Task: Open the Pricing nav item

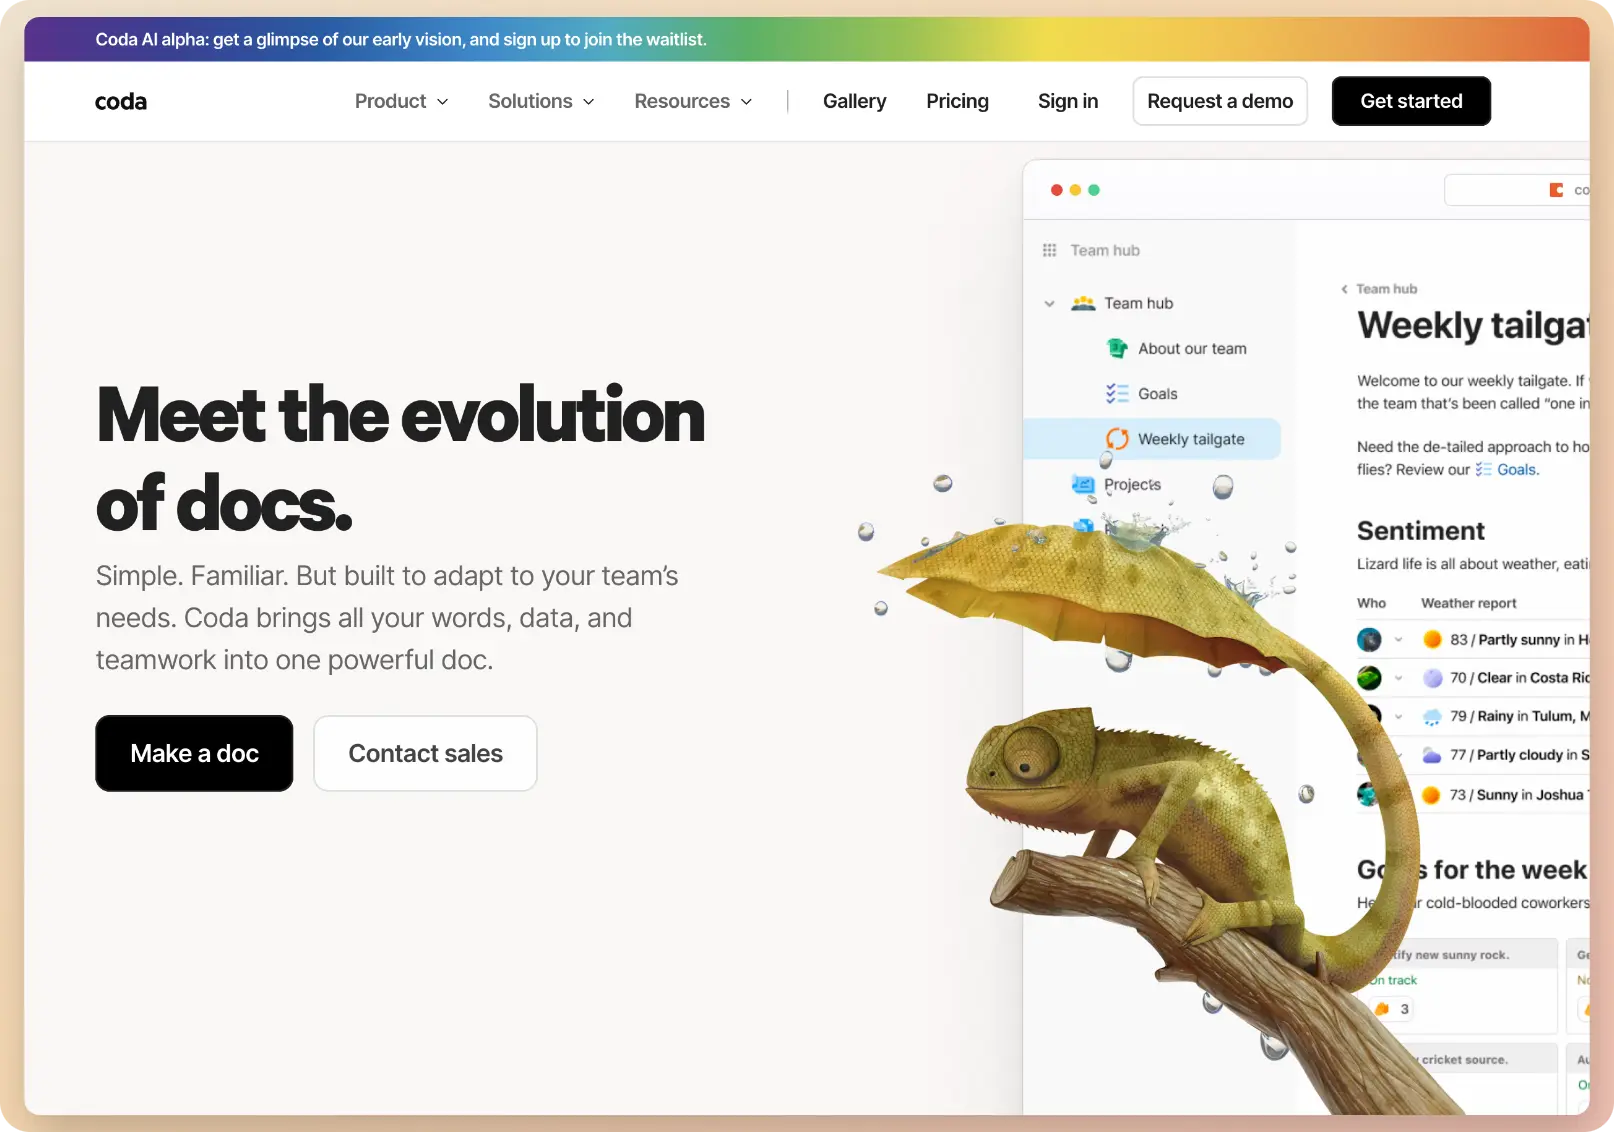Action: 957,101
